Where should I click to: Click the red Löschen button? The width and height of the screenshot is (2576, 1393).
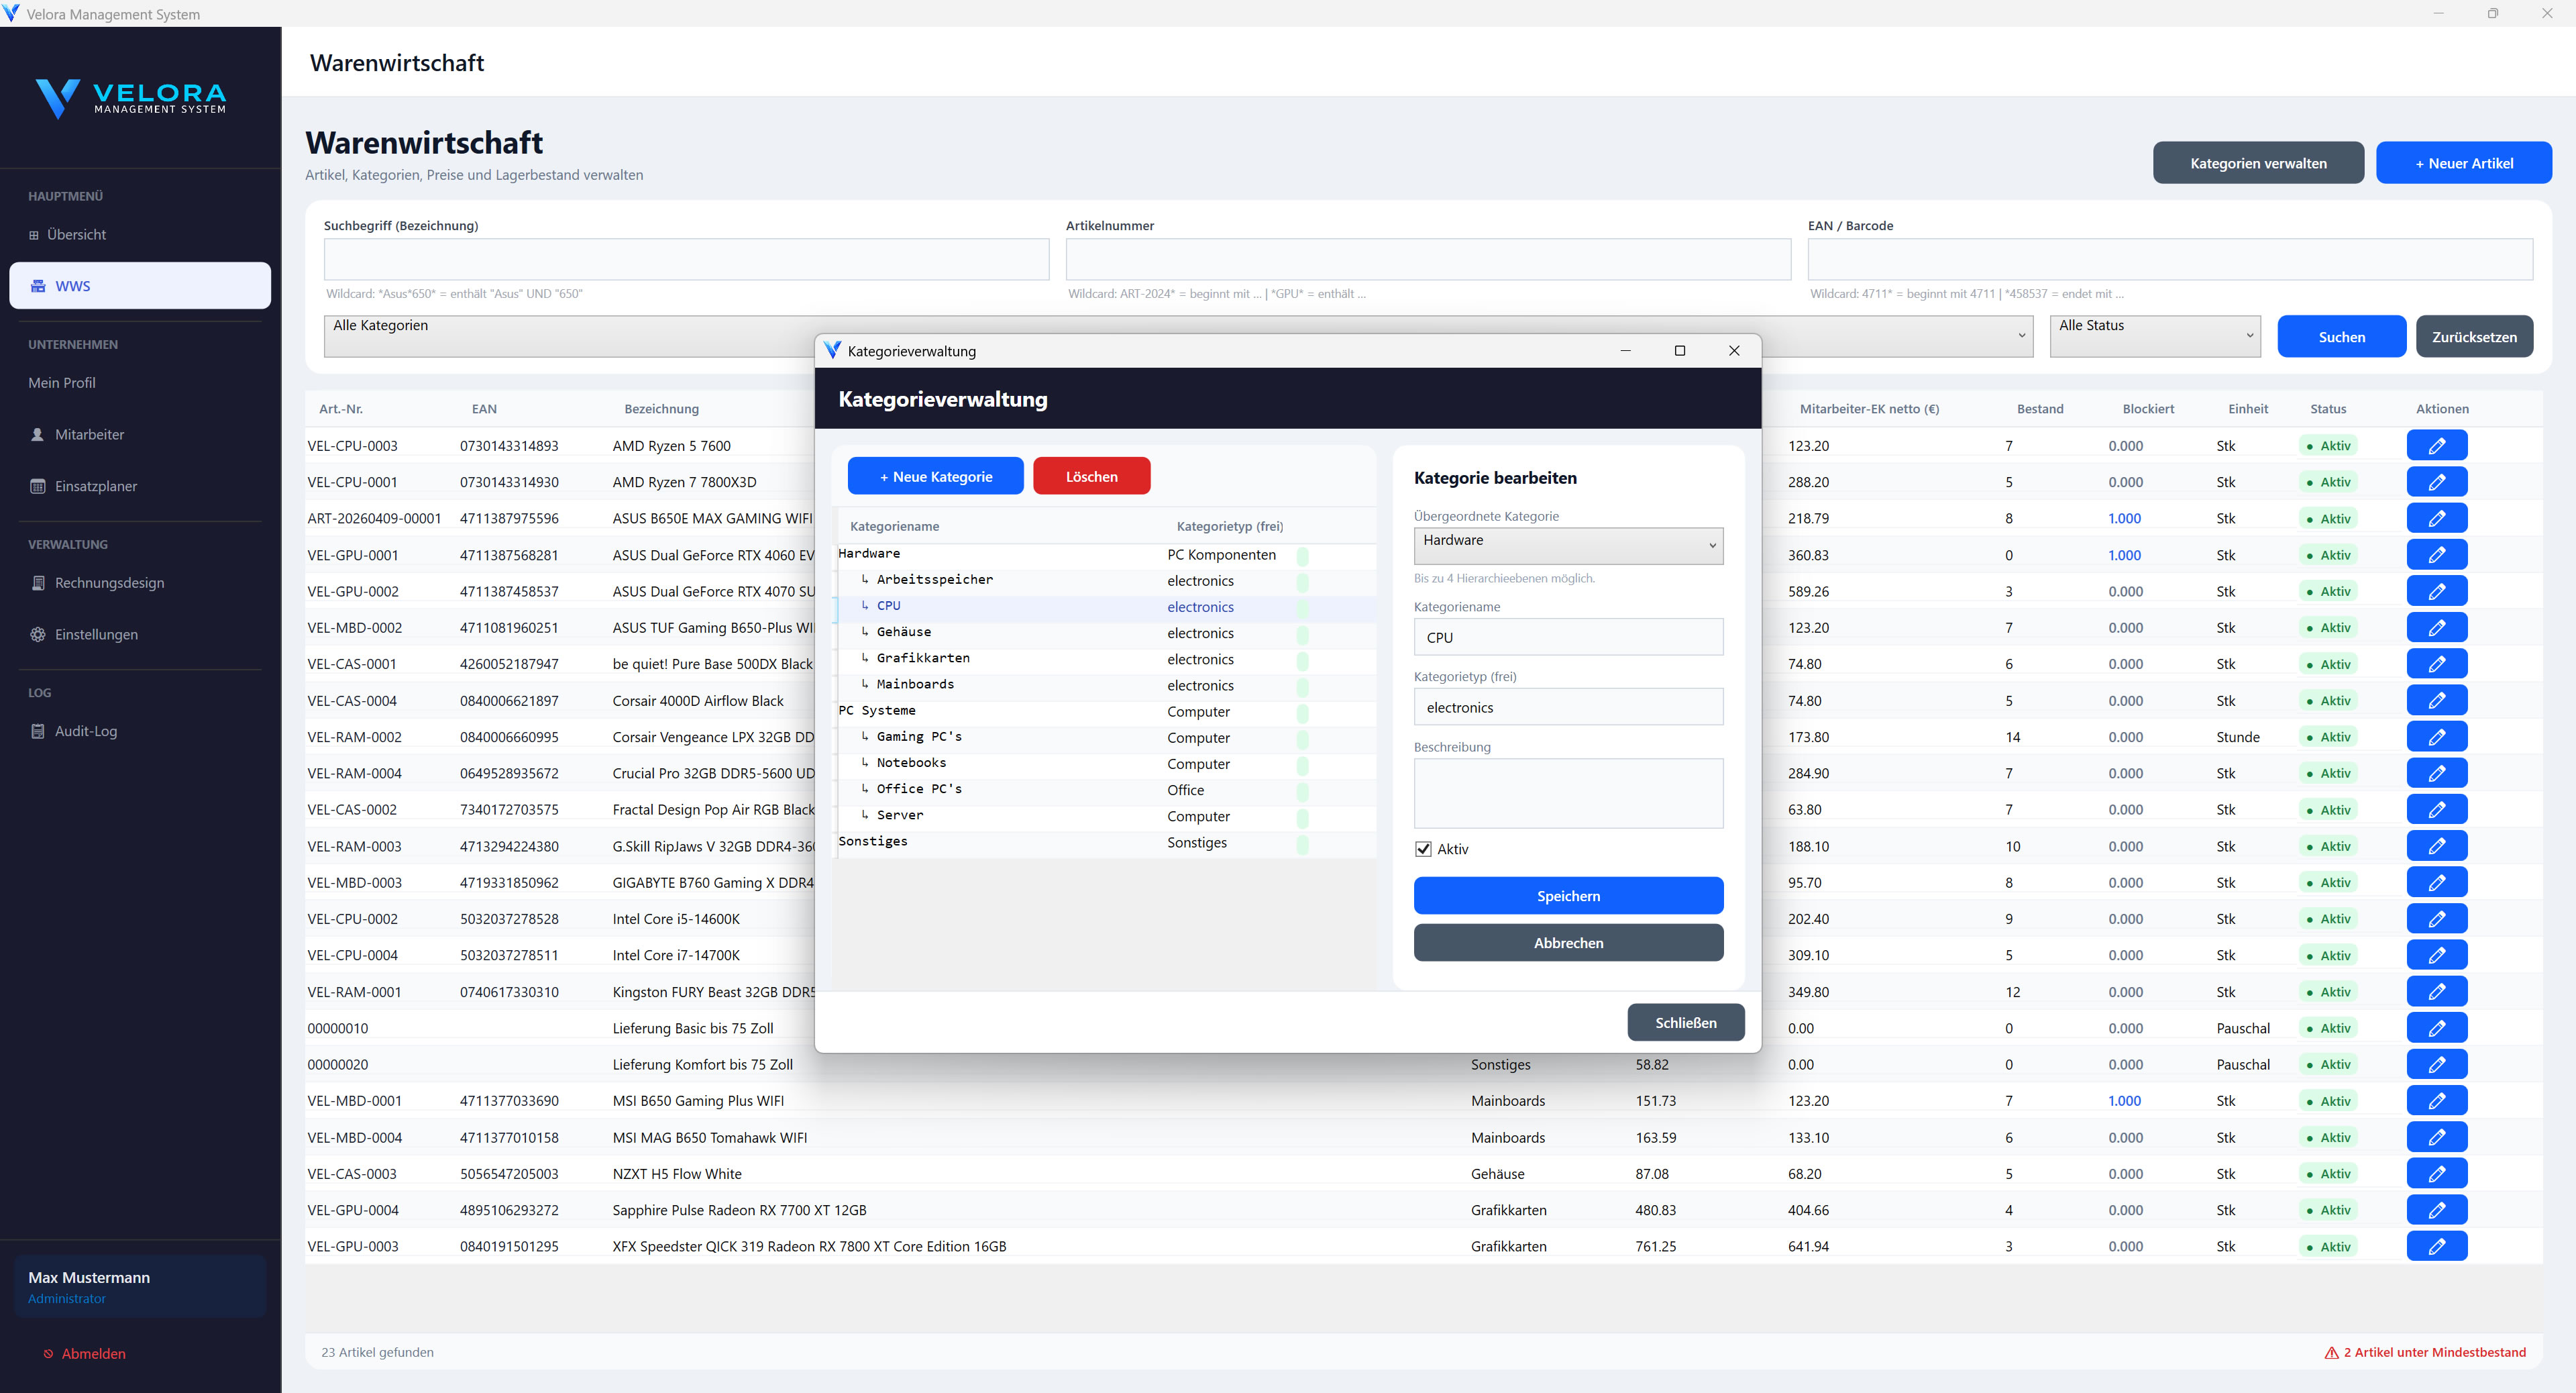pos(1091,476)
